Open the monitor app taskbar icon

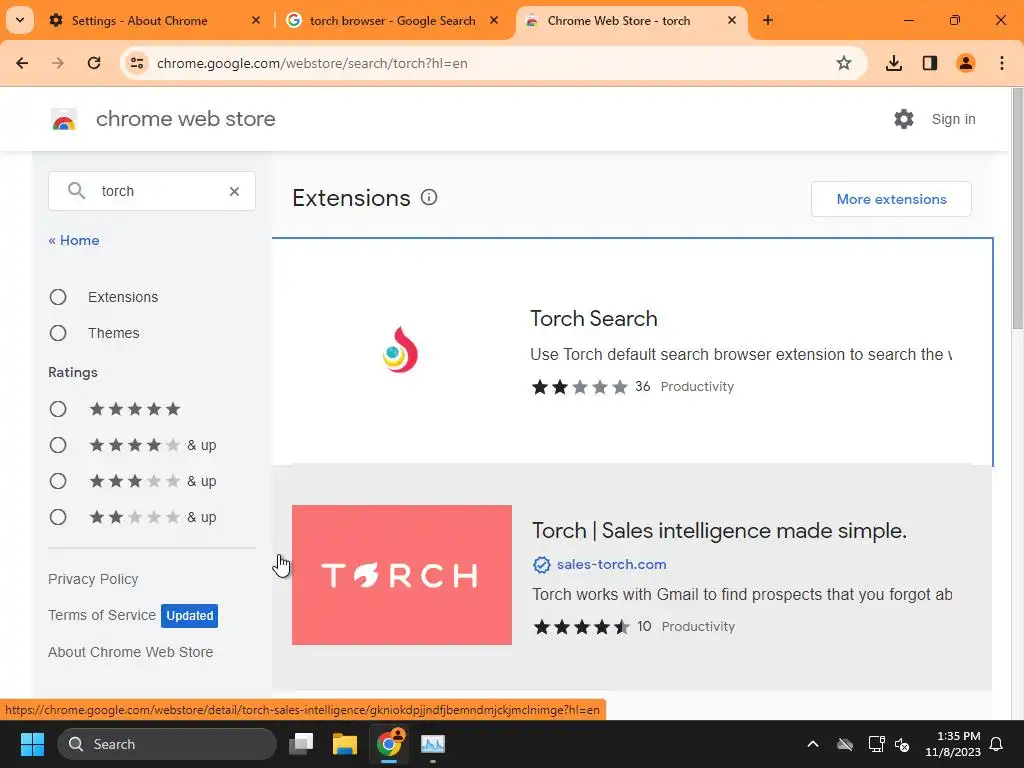432,744
